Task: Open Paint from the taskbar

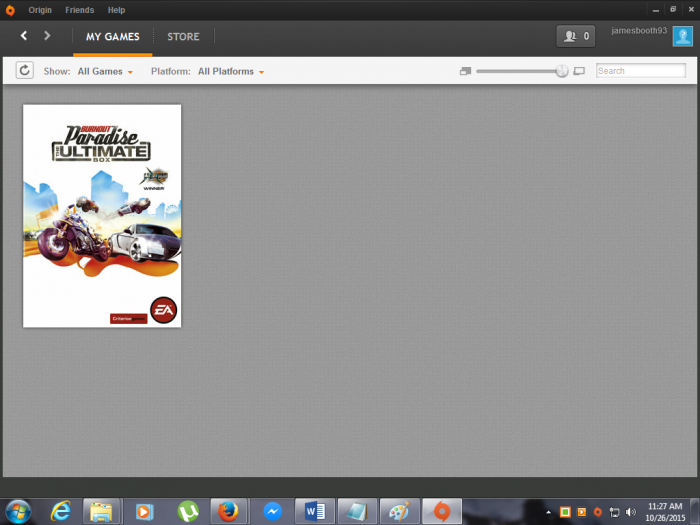Action: [400, 512]
